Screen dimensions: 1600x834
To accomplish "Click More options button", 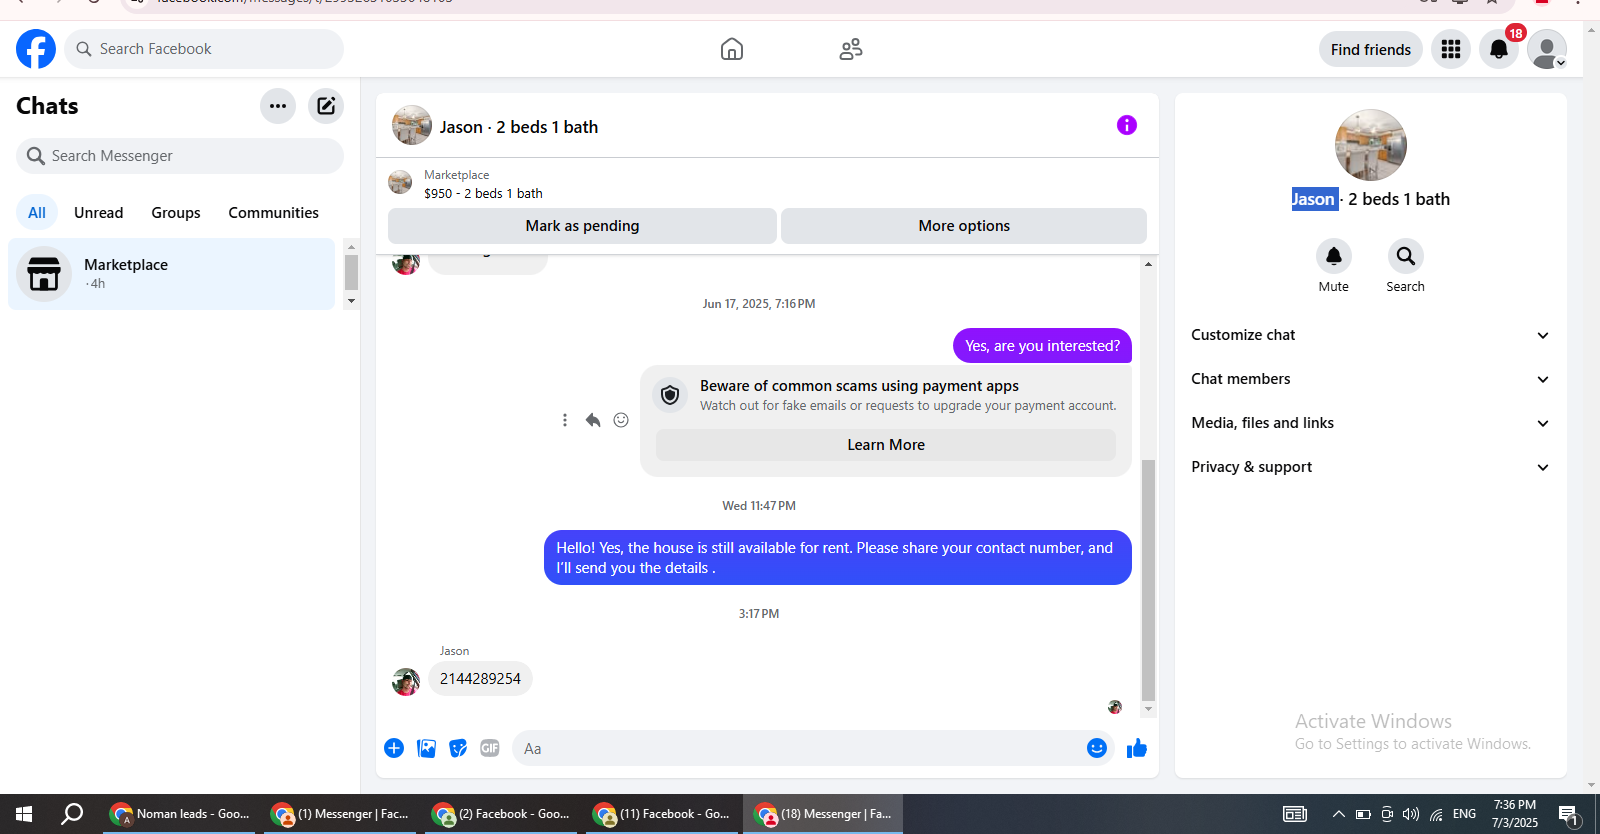I will pos(964,226).
